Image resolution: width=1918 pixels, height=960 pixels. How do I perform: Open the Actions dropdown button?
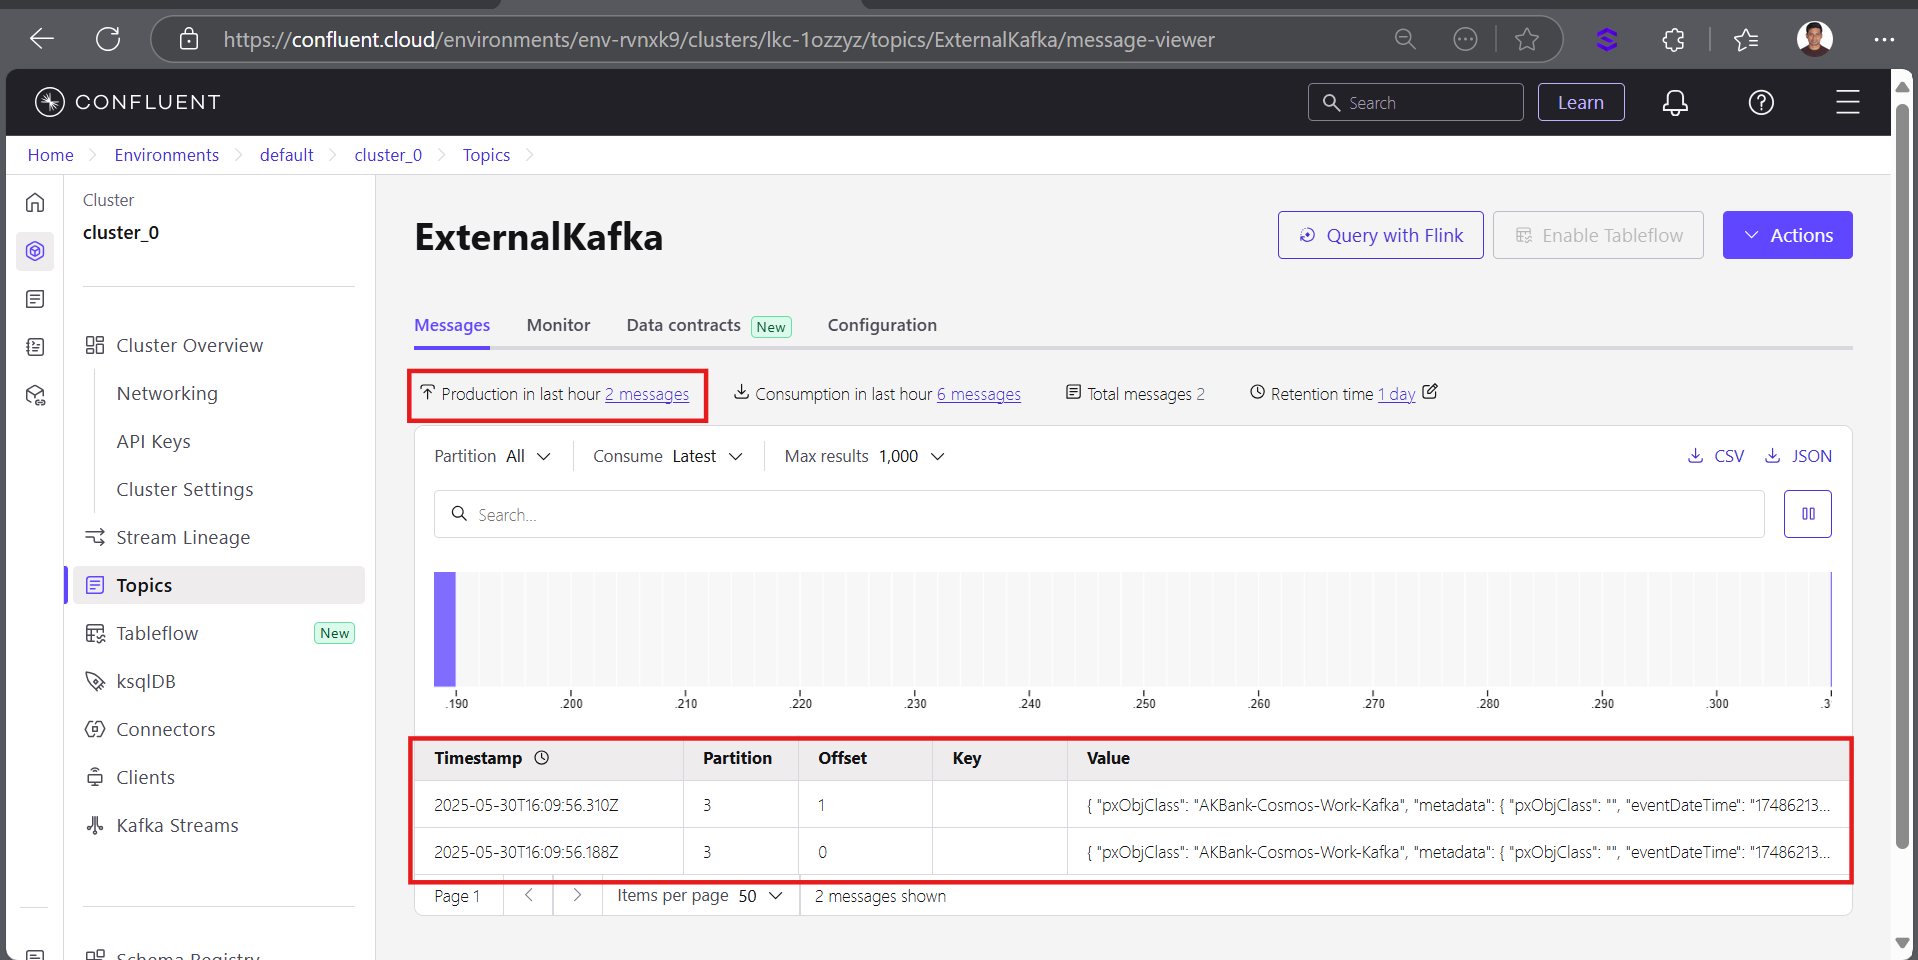tap(1787, 235)
